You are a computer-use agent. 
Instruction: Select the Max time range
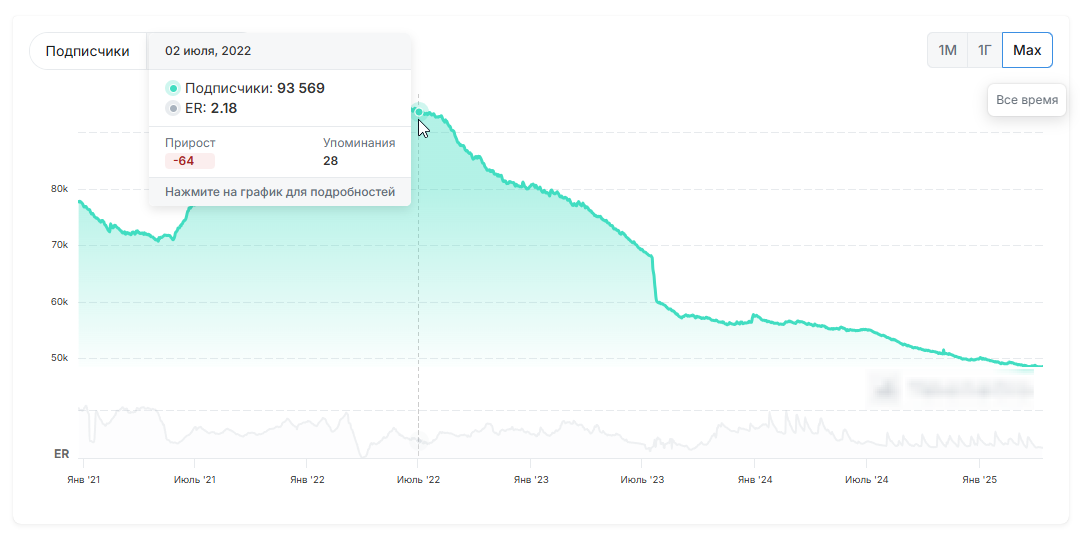[x=1027, y=50]
